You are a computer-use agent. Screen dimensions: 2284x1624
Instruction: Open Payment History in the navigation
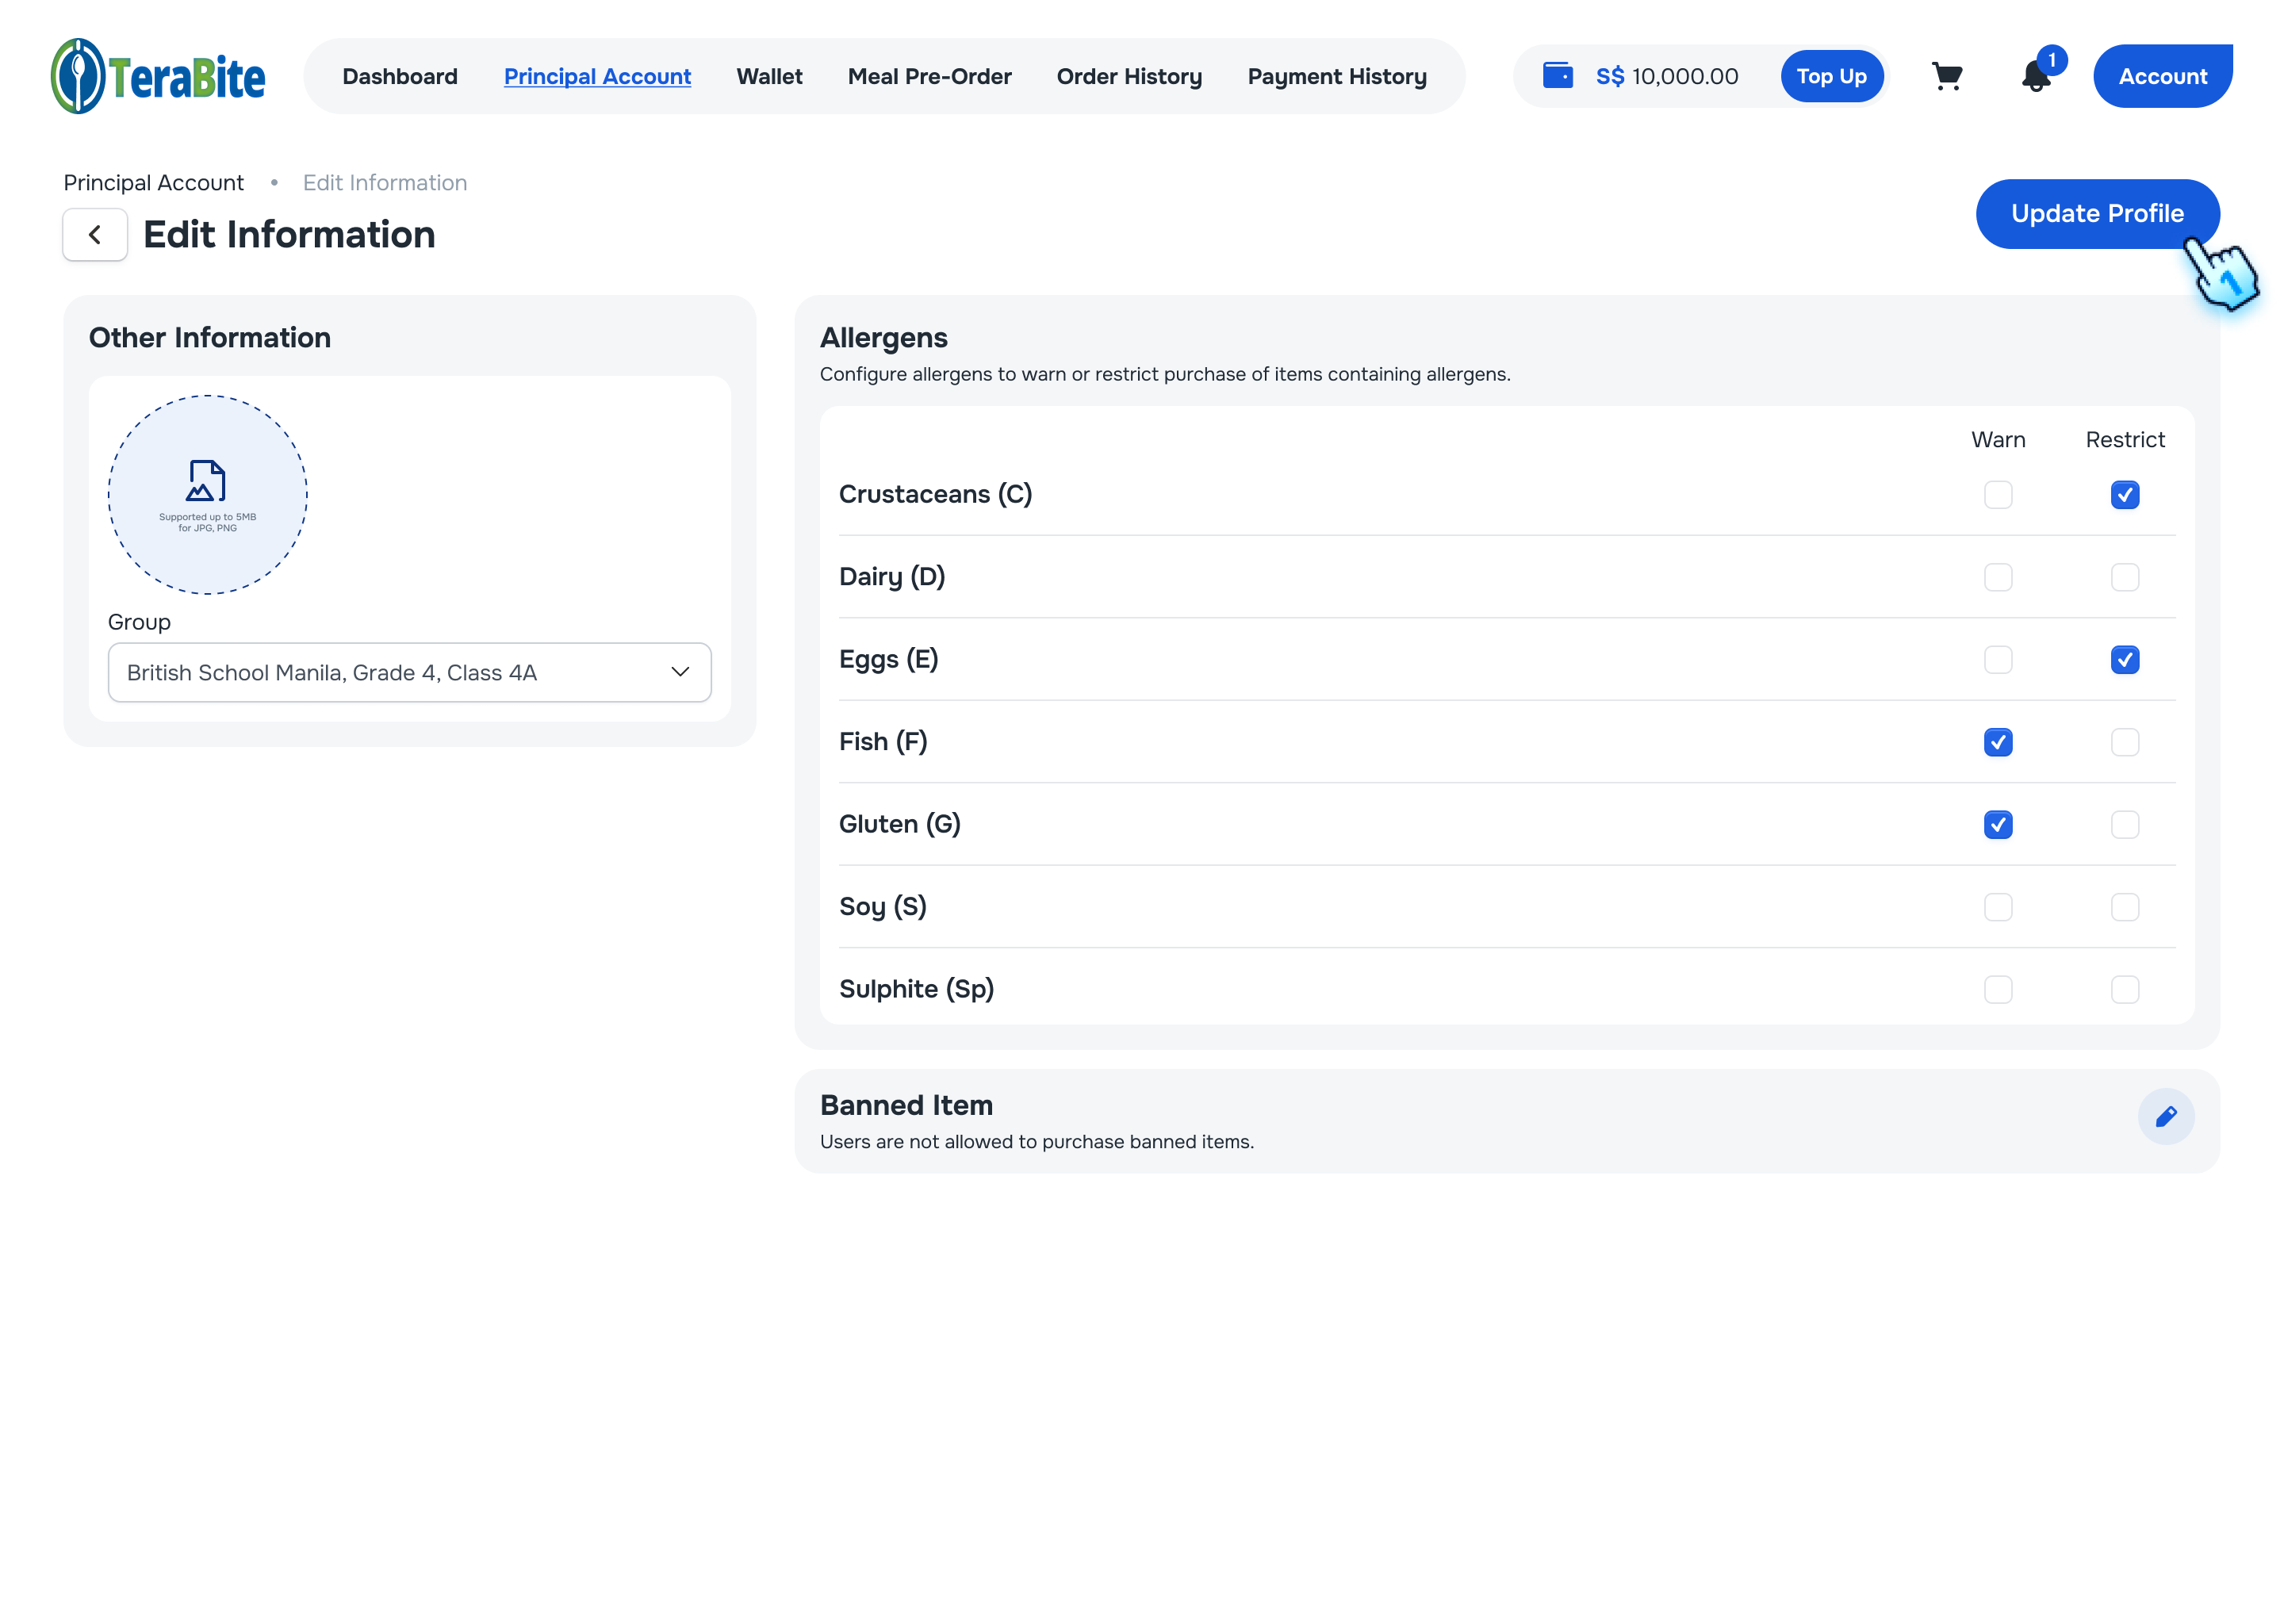tap(1336, 76)
